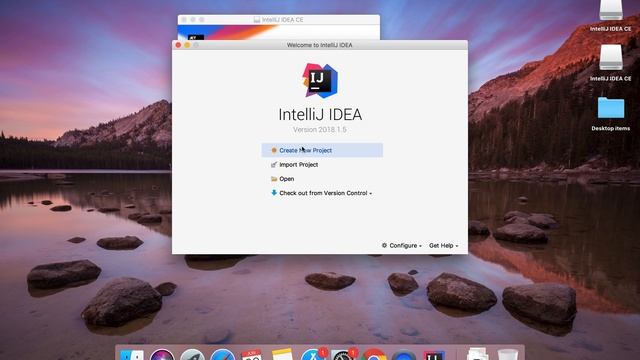640x360 pixels.
Task: Launch Google Chrome from the dock
Action: point(374,355)
